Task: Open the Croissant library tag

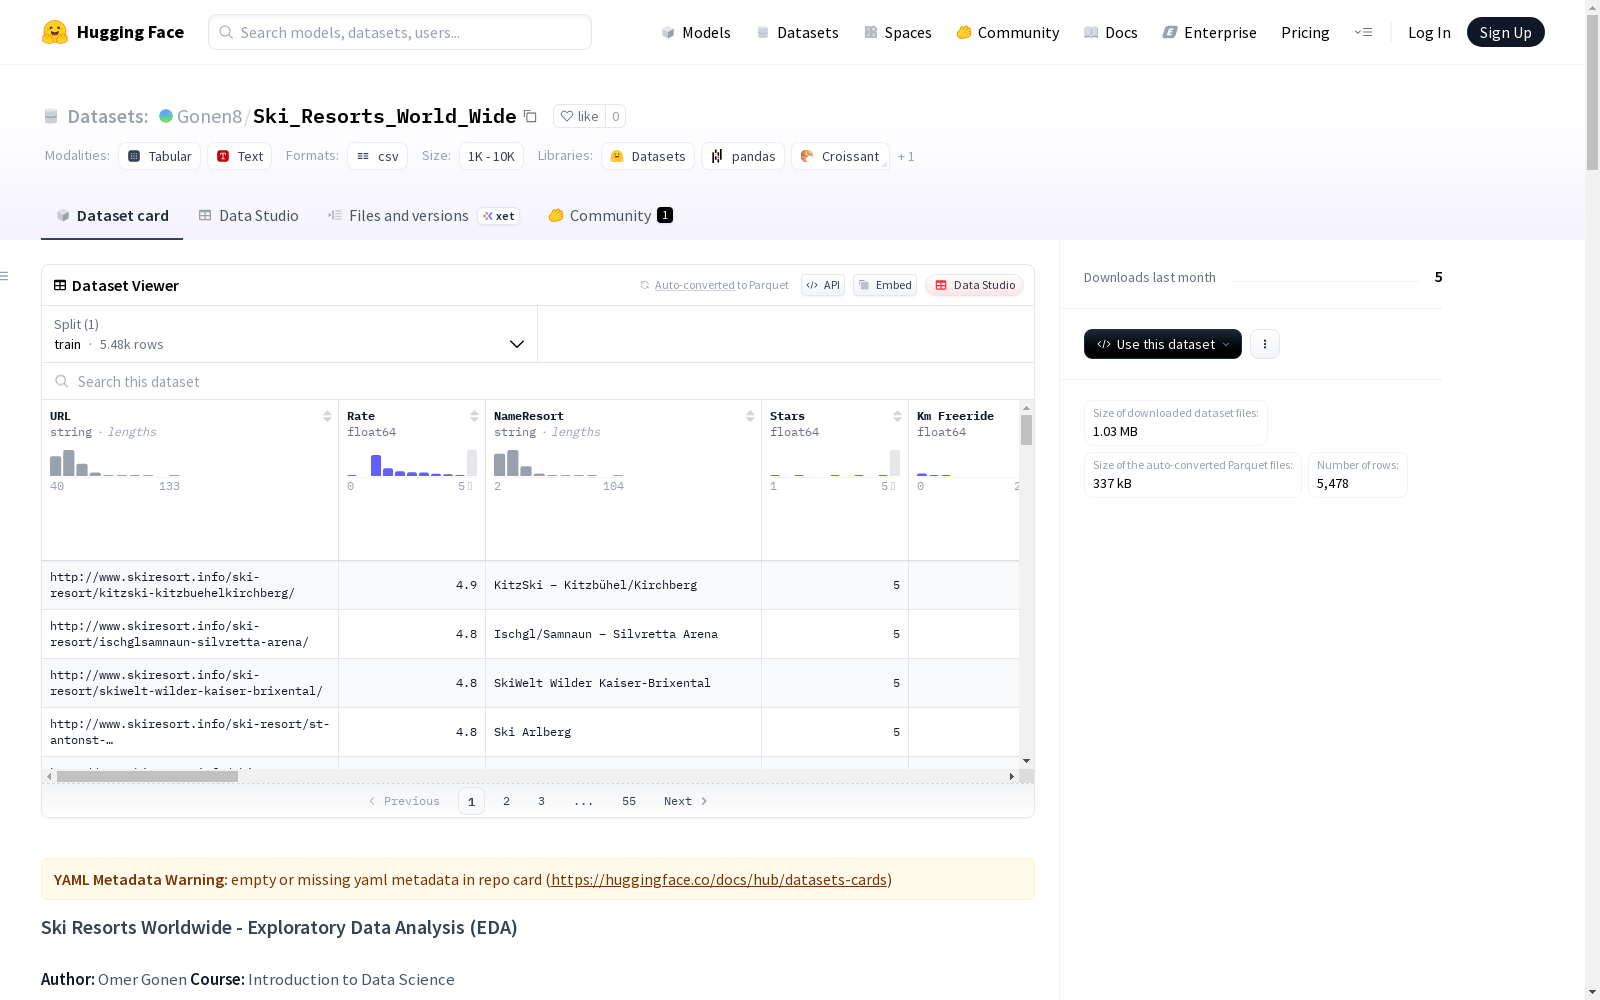Action: tap(840, 156)
